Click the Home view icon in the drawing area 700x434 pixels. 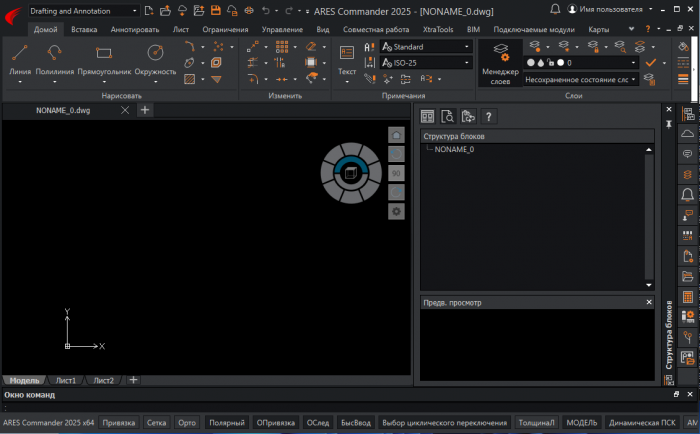coord(396,134)
